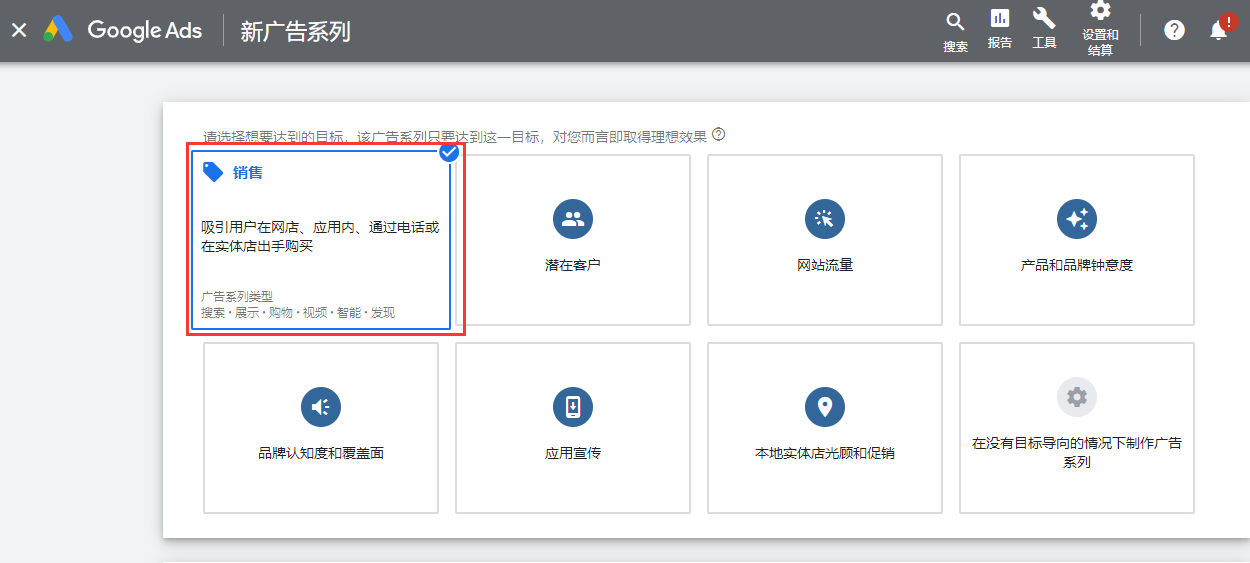Click the 新广告系列 page title
Screen dimensions: 1250x563
[295, 31]
